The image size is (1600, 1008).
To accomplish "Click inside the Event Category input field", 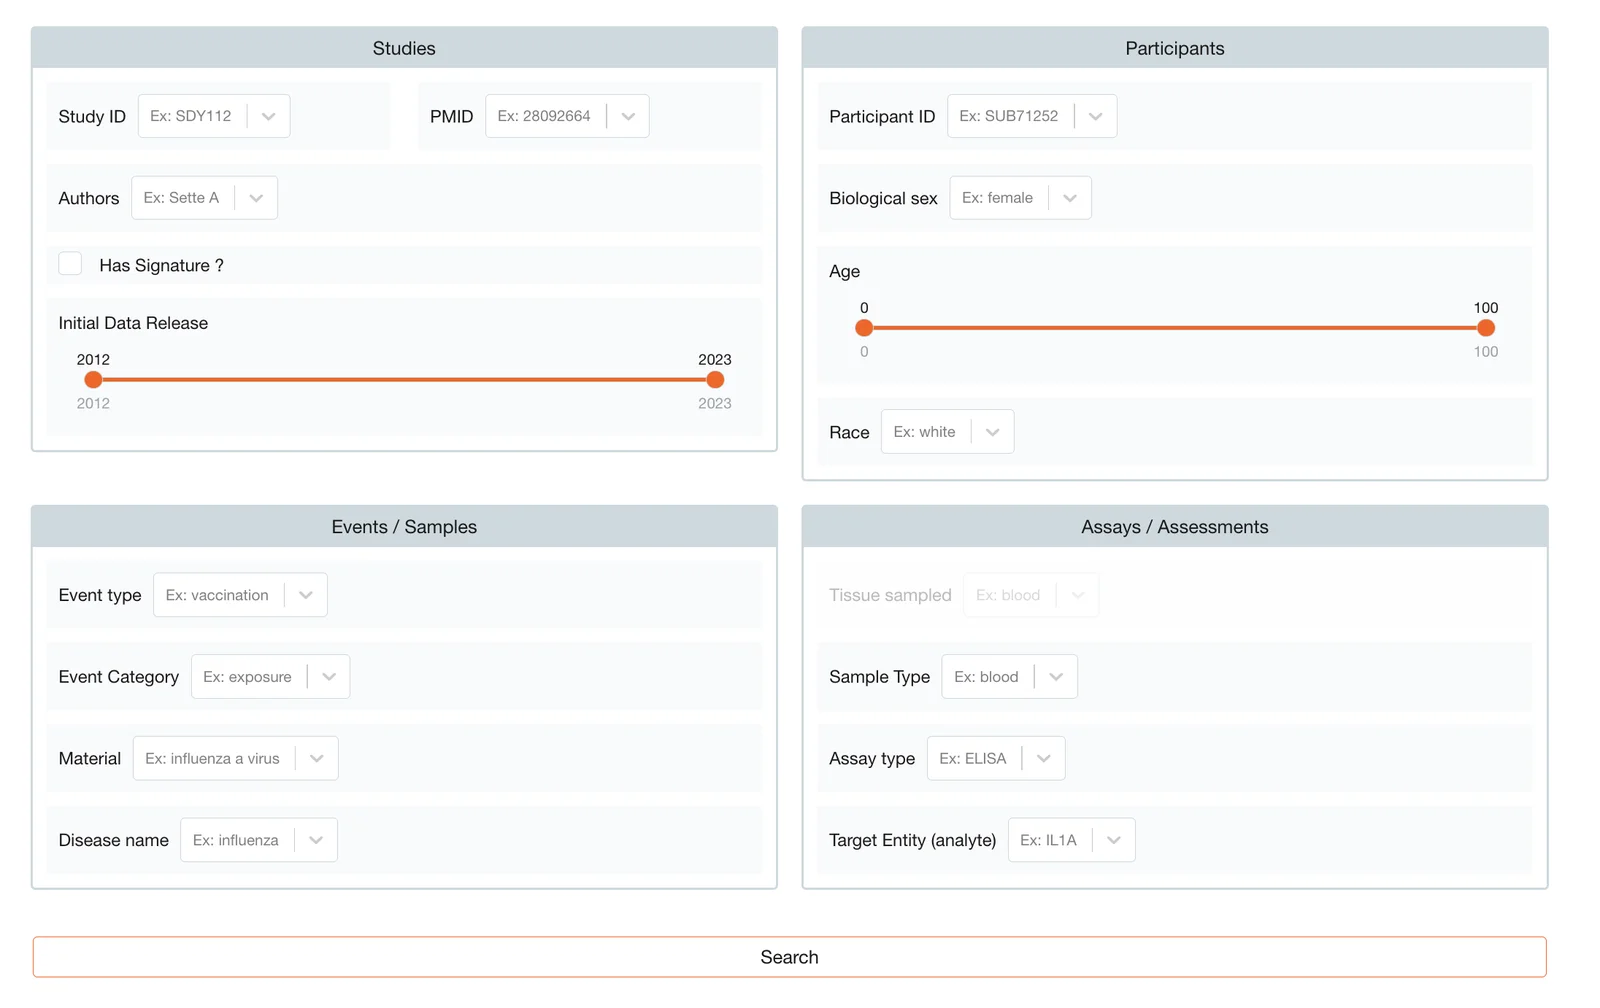I will (x=248, y=677).
